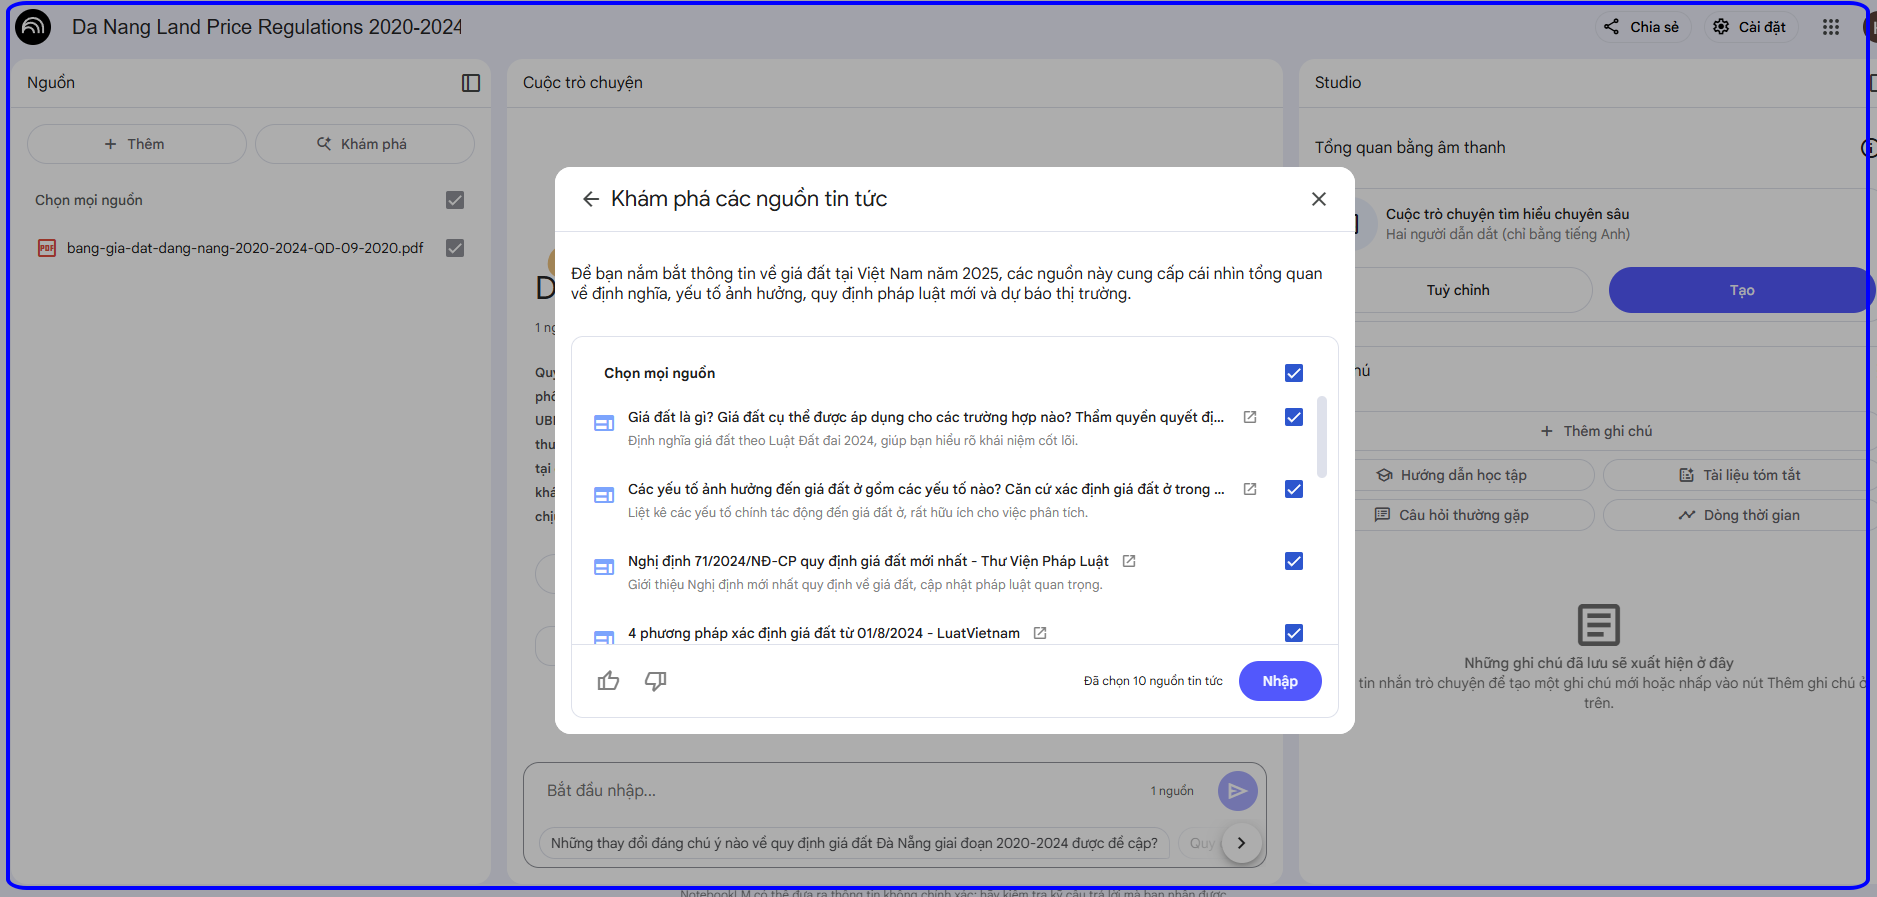Open Cài đặt settings menu
Viewport: 1877px width, 897px height.
coord(1750,27)
